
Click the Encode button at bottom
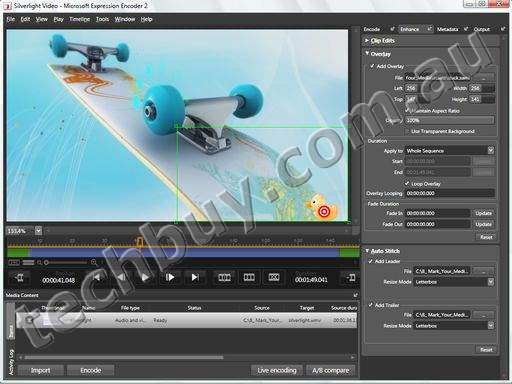click(x=91, y=370)
